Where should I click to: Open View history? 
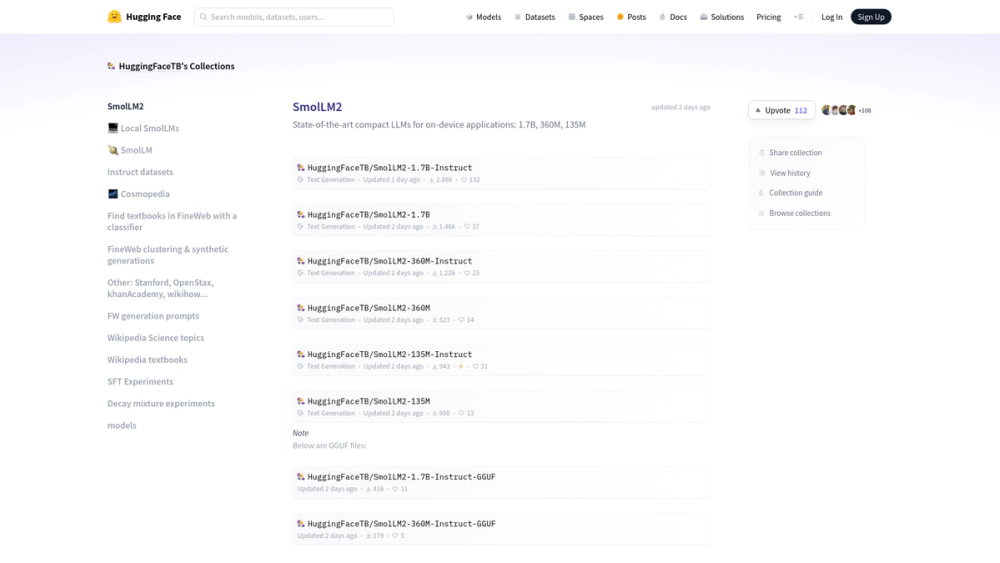790,173
